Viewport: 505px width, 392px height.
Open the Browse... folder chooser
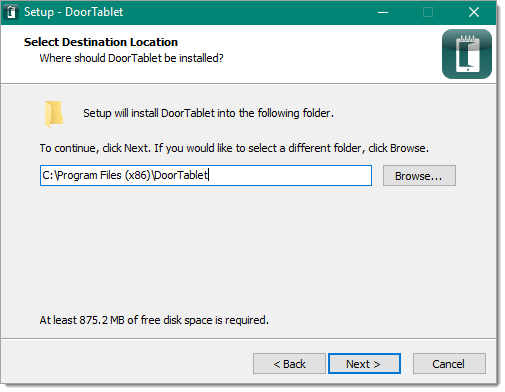point(419,176)
